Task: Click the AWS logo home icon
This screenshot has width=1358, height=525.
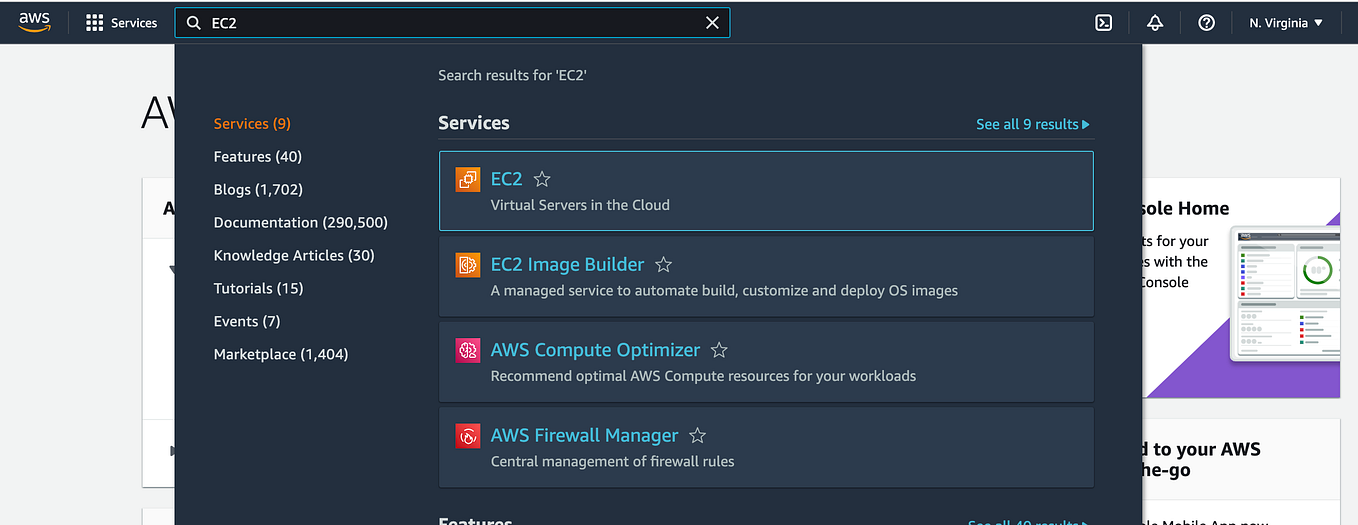Action: 35,22
